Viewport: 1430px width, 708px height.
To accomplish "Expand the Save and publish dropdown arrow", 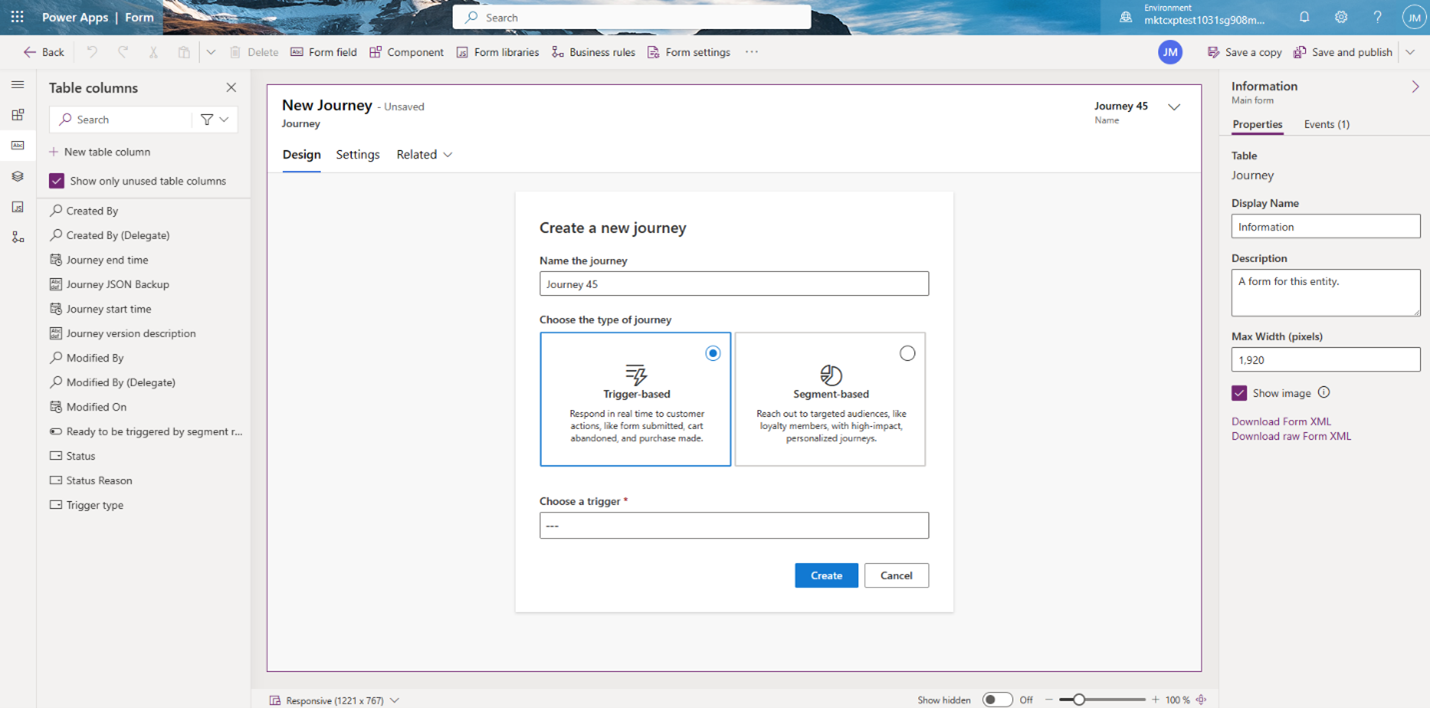I will click(x=1410, y=52).
